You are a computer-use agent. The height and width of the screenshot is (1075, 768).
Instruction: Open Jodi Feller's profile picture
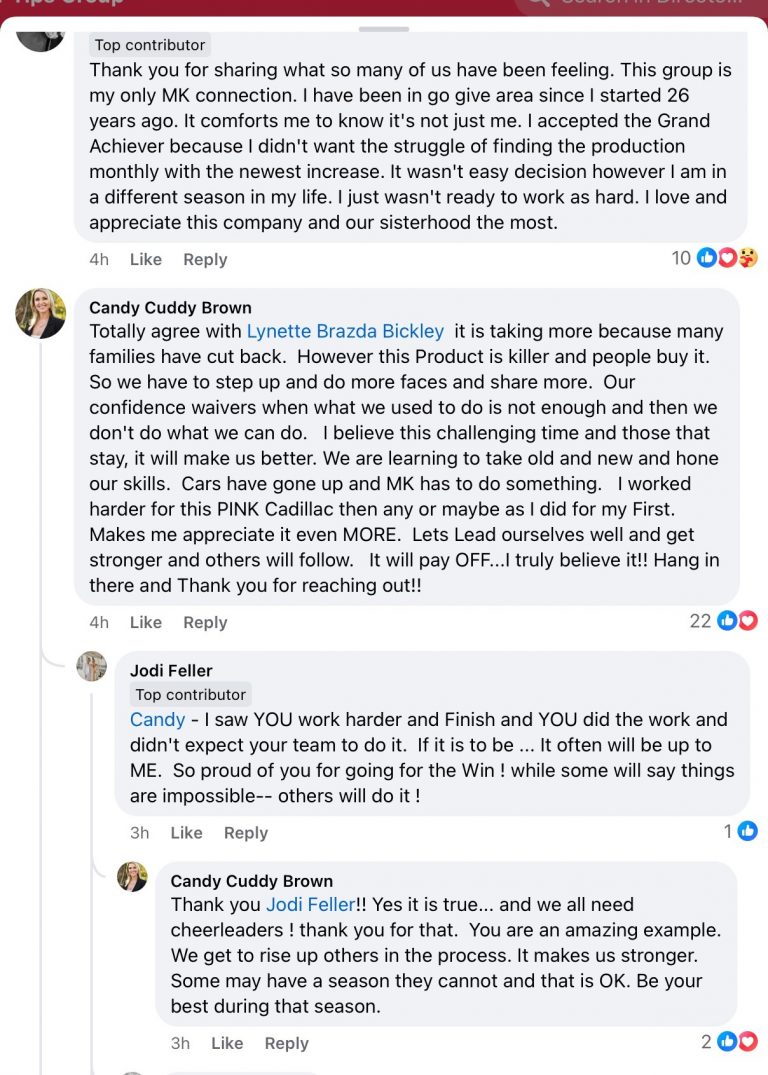[92, 666]
